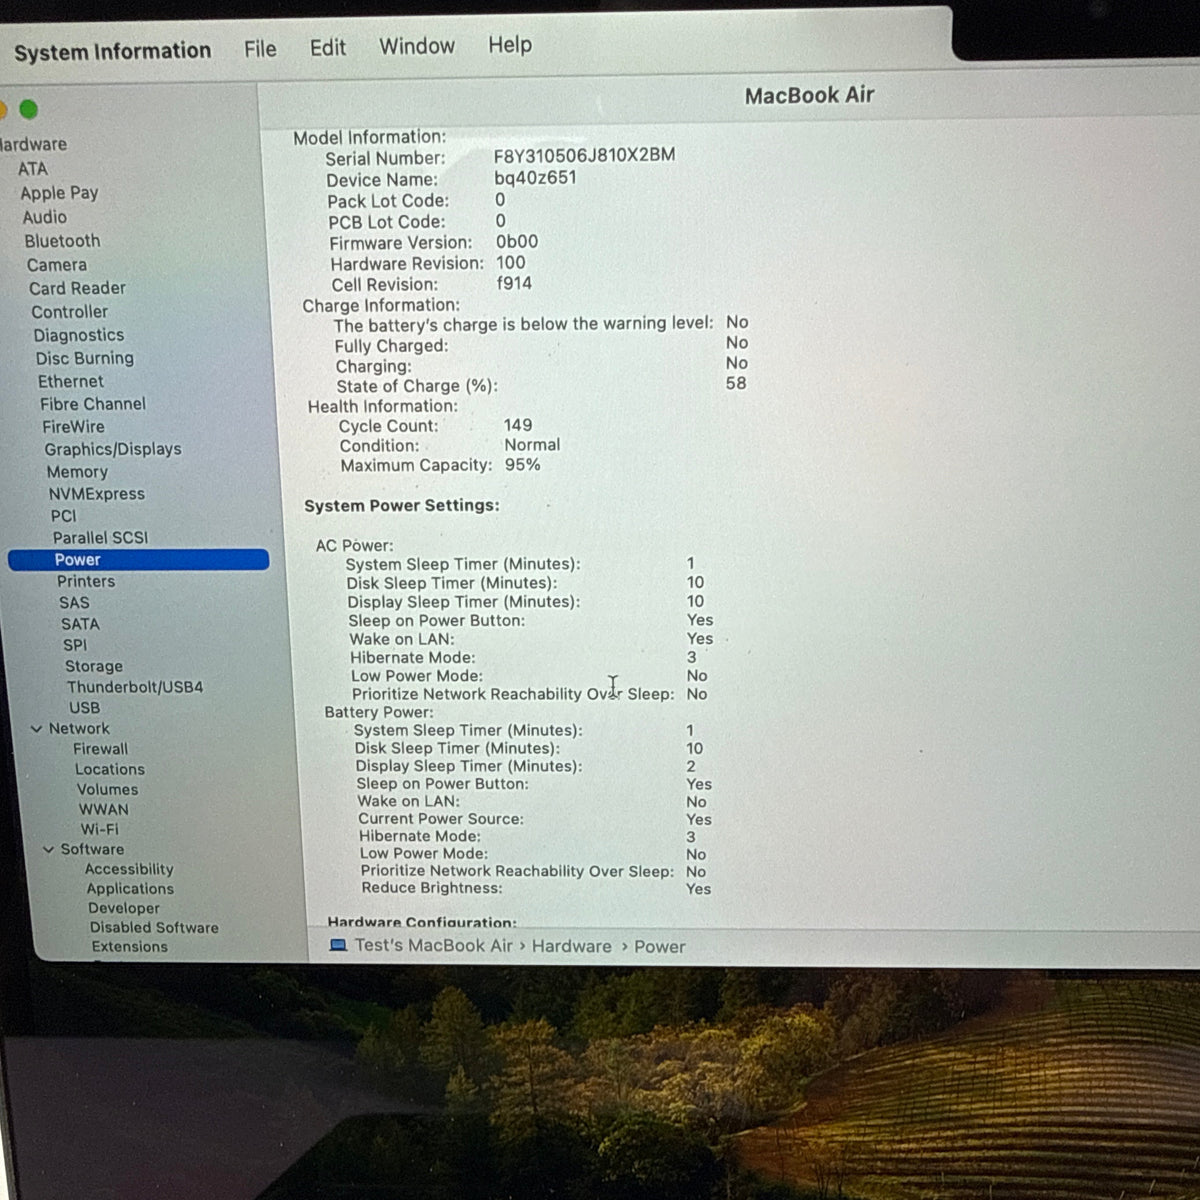Select the Network category heading
This screenshot has width=1200, height=1200.
tap(79, 729)
